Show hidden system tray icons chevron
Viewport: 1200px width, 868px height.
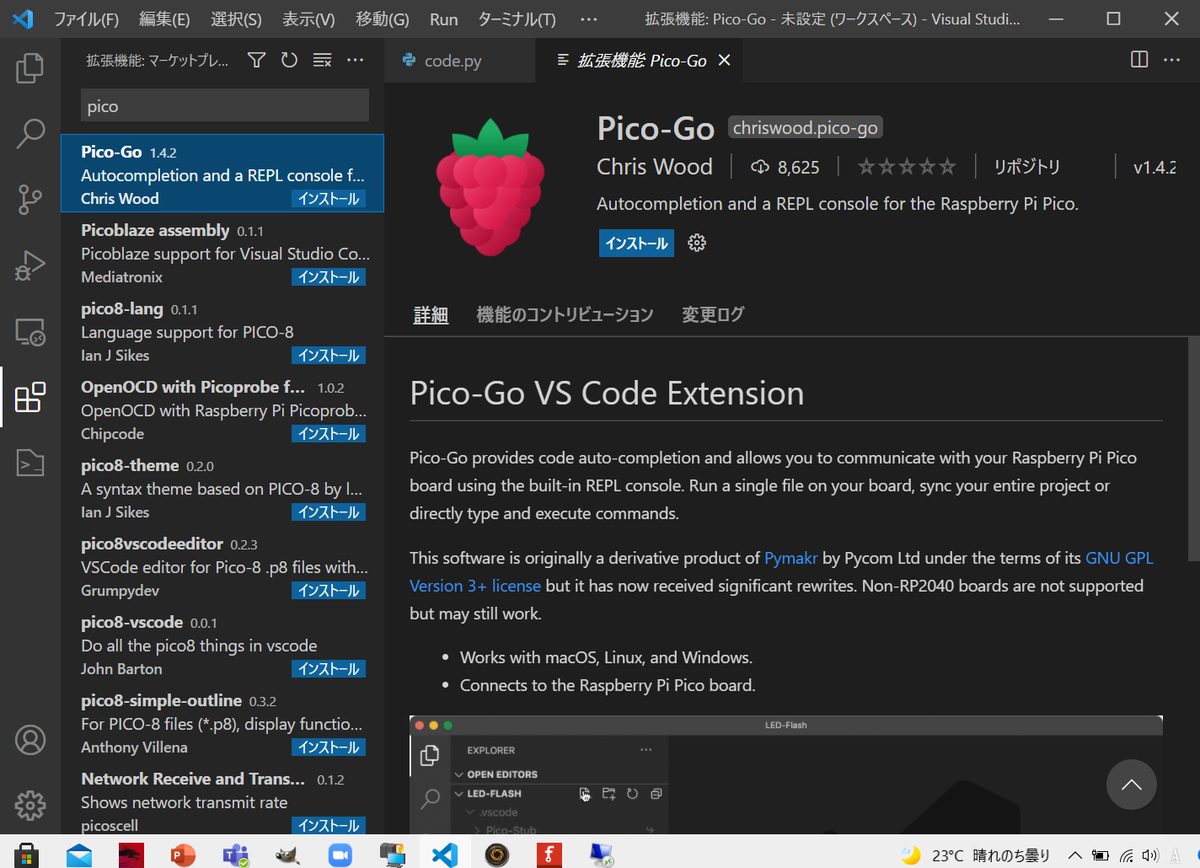pyautogui.click(x=1075, y=855)
